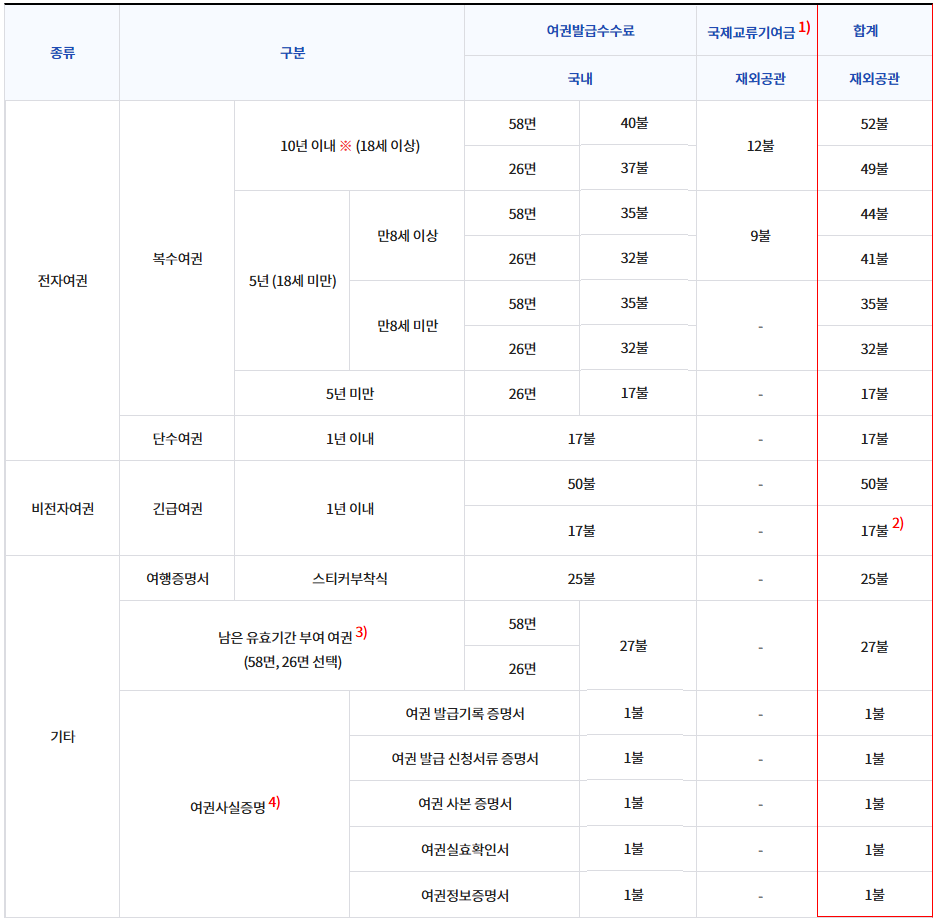
Task: Select the 여권실효확인서 cell
Action: tap(465, 850)
